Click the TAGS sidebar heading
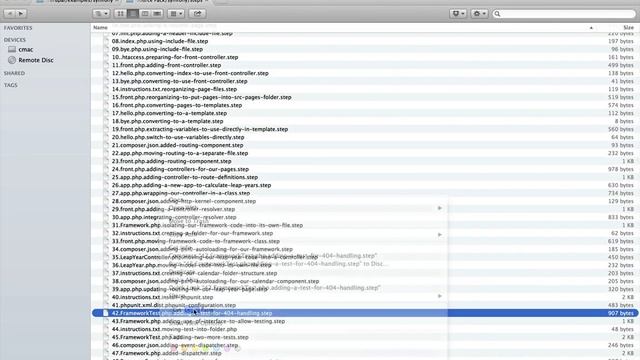This screenshot has height=360, width=640. click(x=11, y=85)
